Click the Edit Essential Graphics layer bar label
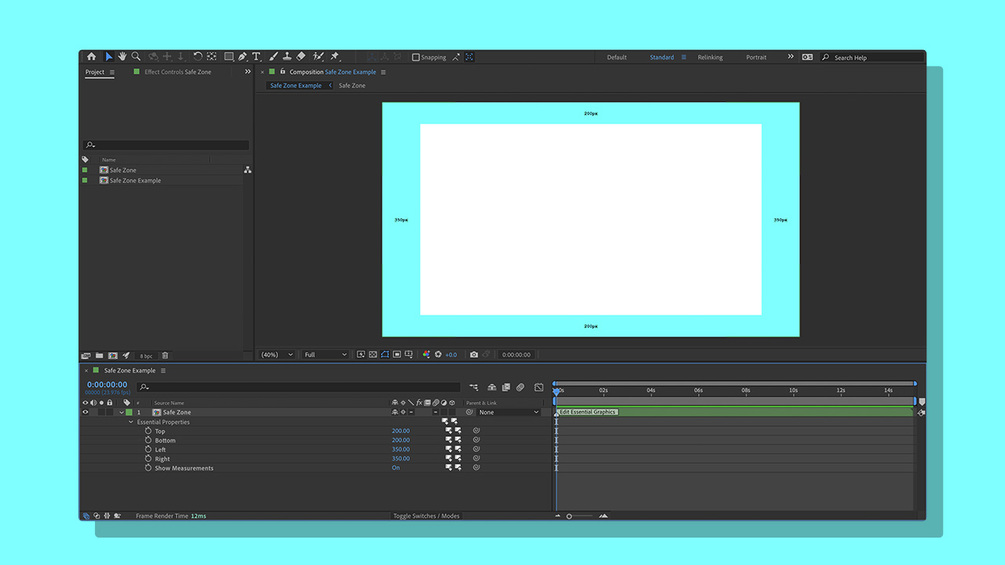Viewport: 1005px width, 565px height. (x=588, y=412)
